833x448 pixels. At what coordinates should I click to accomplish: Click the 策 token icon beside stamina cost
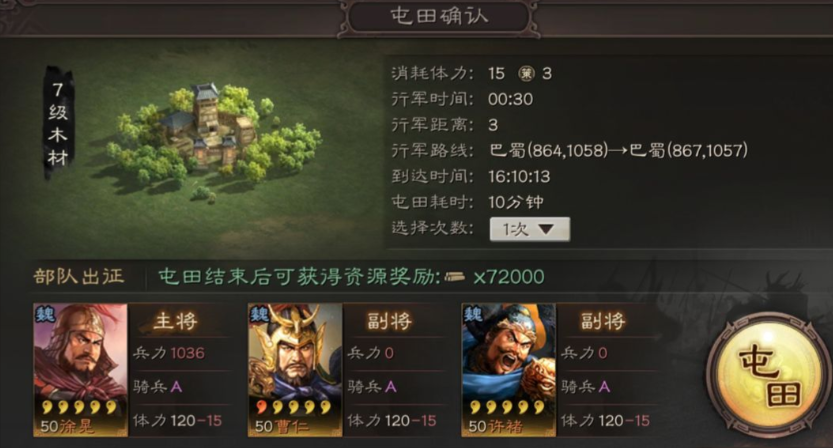[526, 73]
